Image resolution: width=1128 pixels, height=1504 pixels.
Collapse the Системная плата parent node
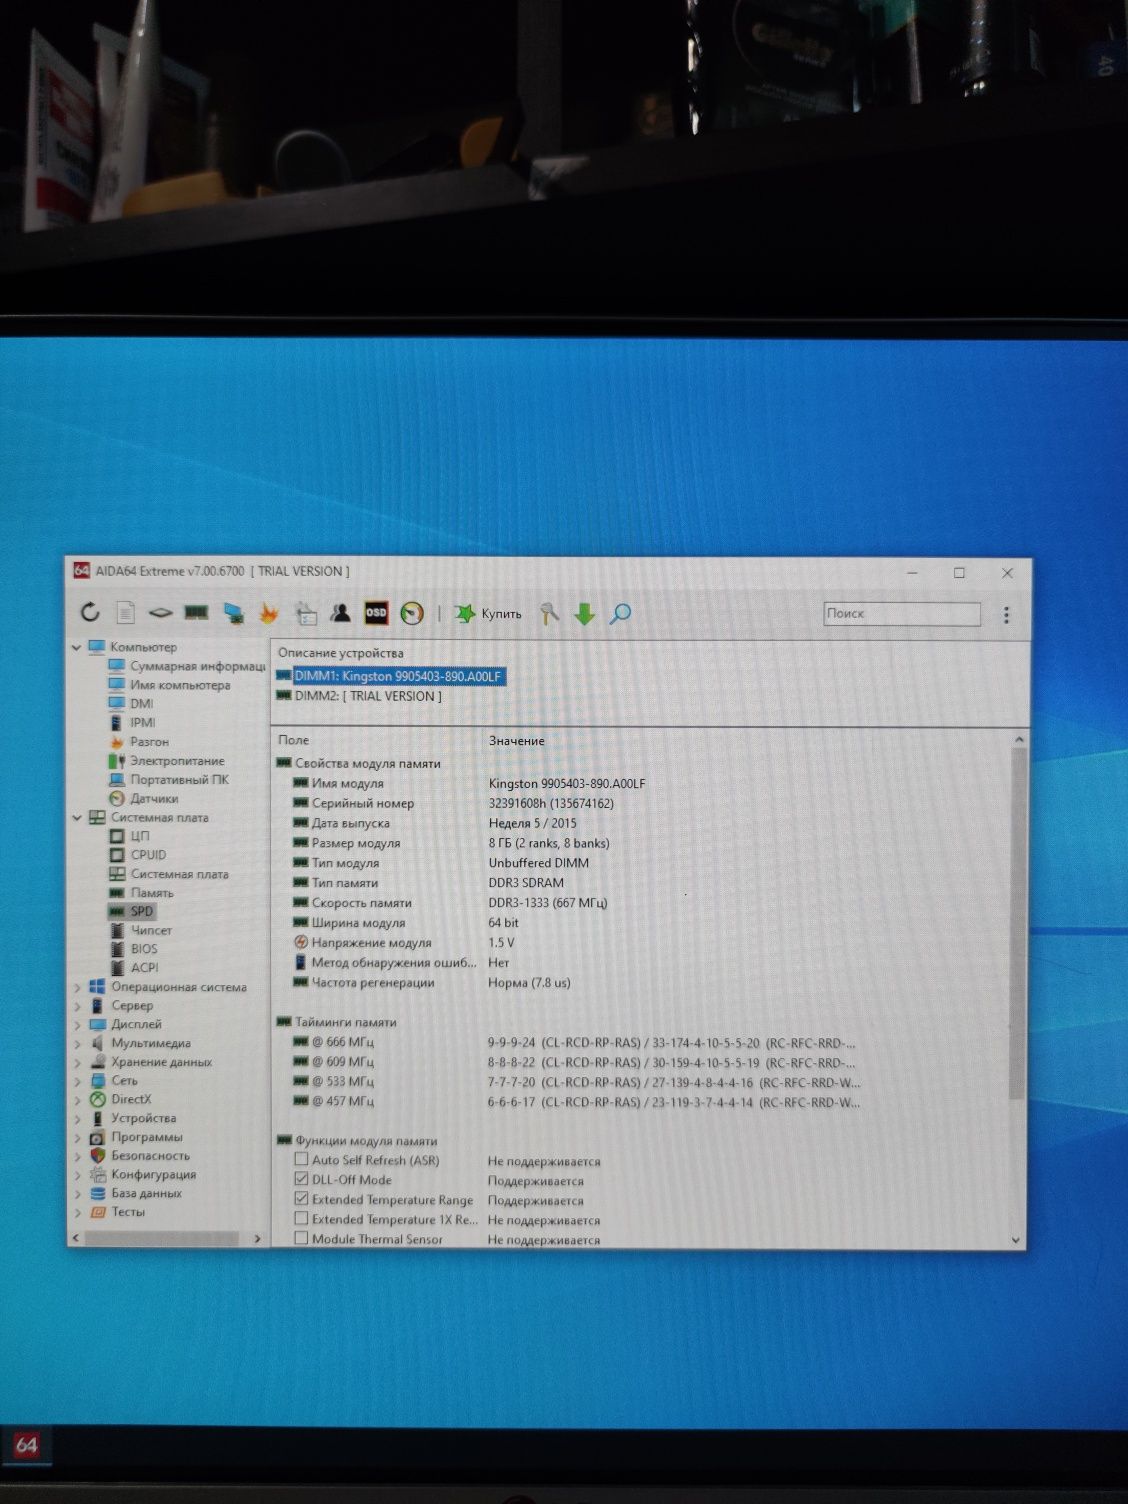point(77,817)
